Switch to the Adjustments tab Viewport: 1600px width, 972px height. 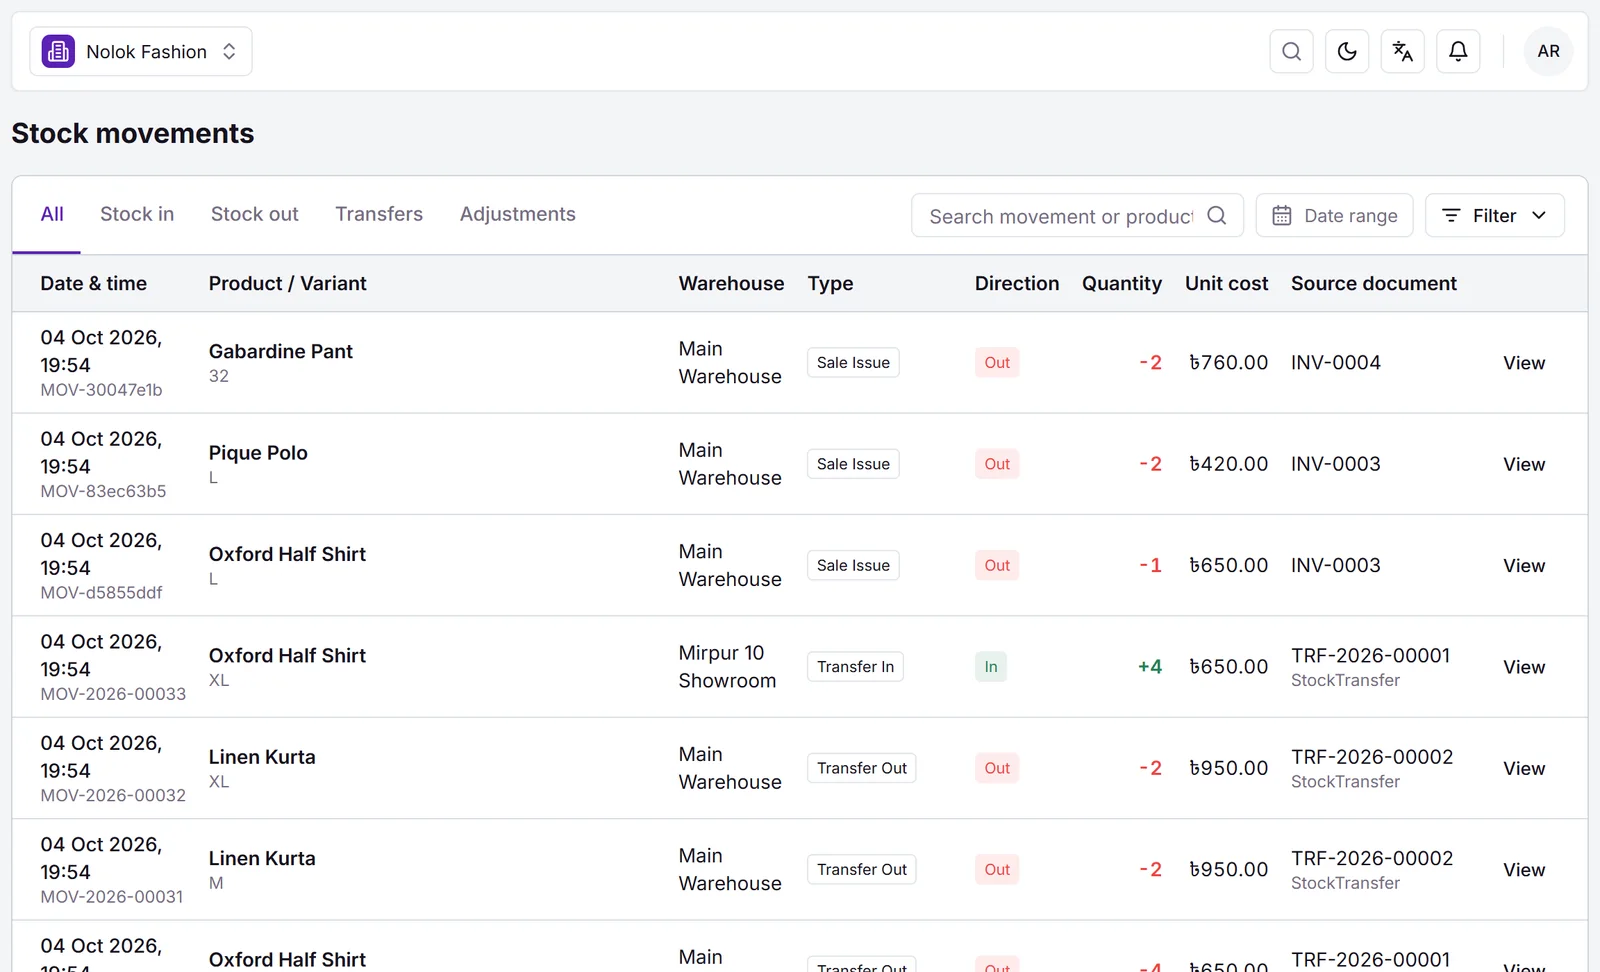coord(517,214)
